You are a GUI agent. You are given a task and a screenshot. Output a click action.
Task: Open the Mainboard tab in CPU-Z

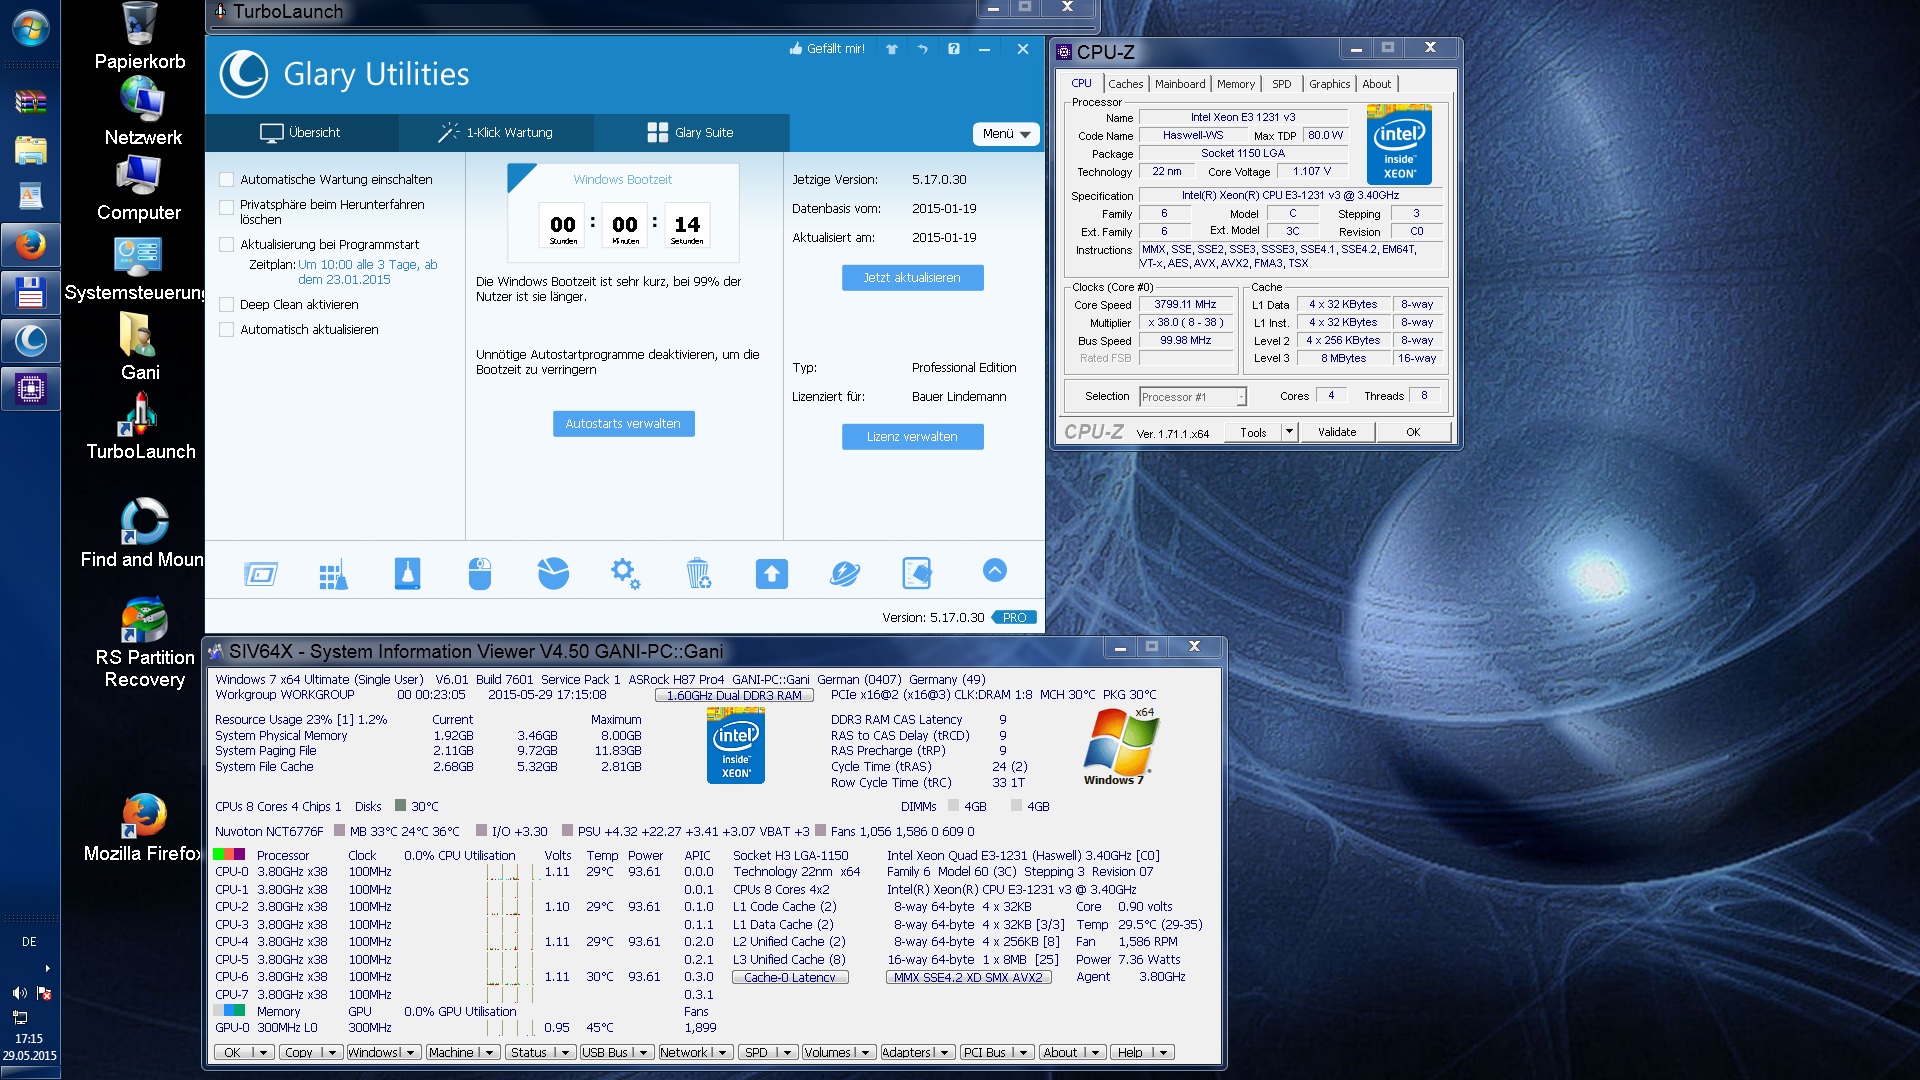1179,84
